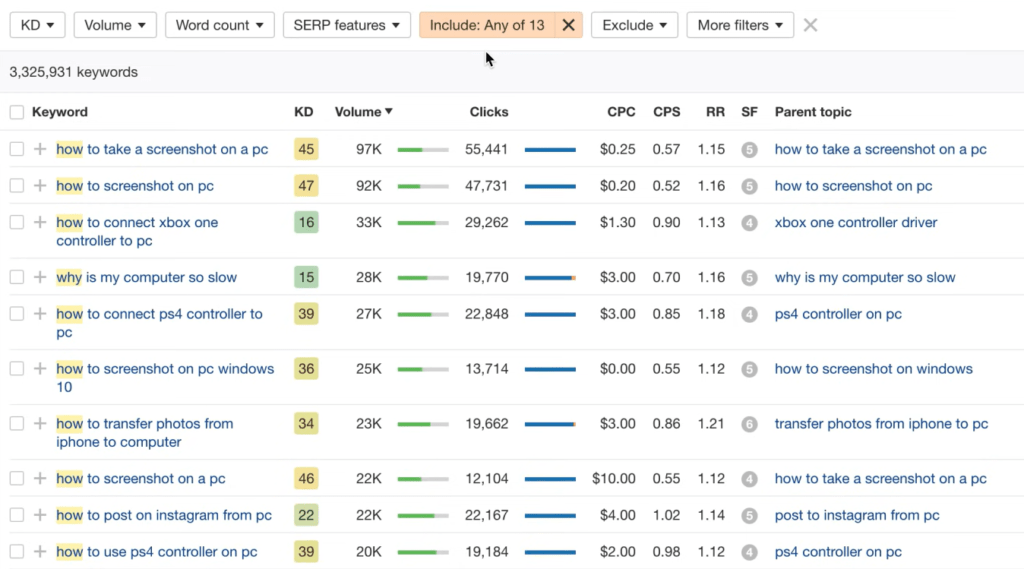Click the SF badge 6 for transfer photos row
This screenshot has height=569, width=1024.
pos(749,424)
